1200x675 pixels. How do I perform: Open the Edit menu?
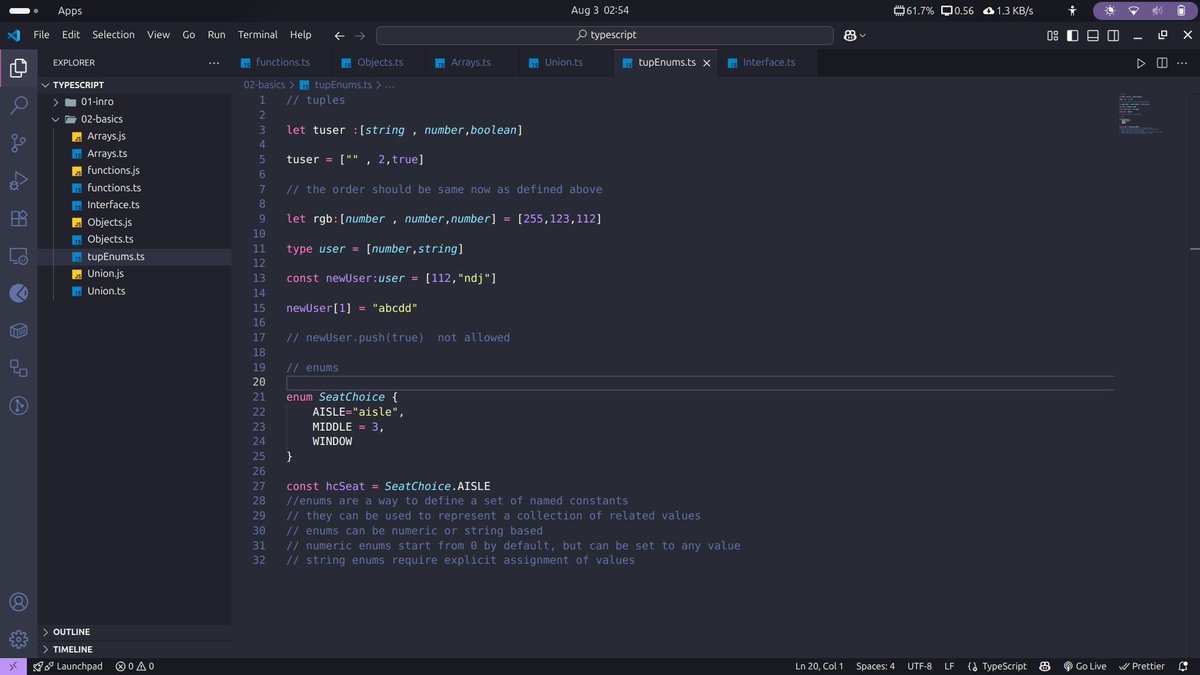click(71, 35)
